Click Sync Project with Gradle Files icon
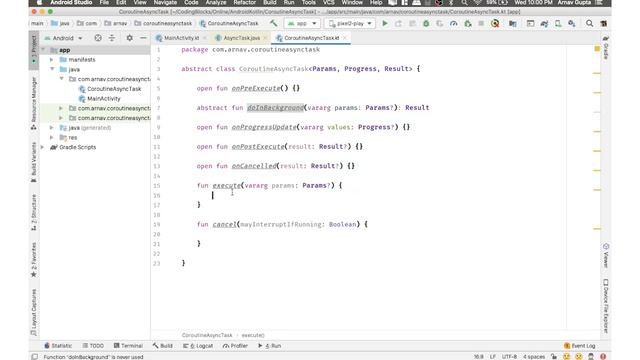The width and height of the screenshot is (640, 360). point(544,24)
